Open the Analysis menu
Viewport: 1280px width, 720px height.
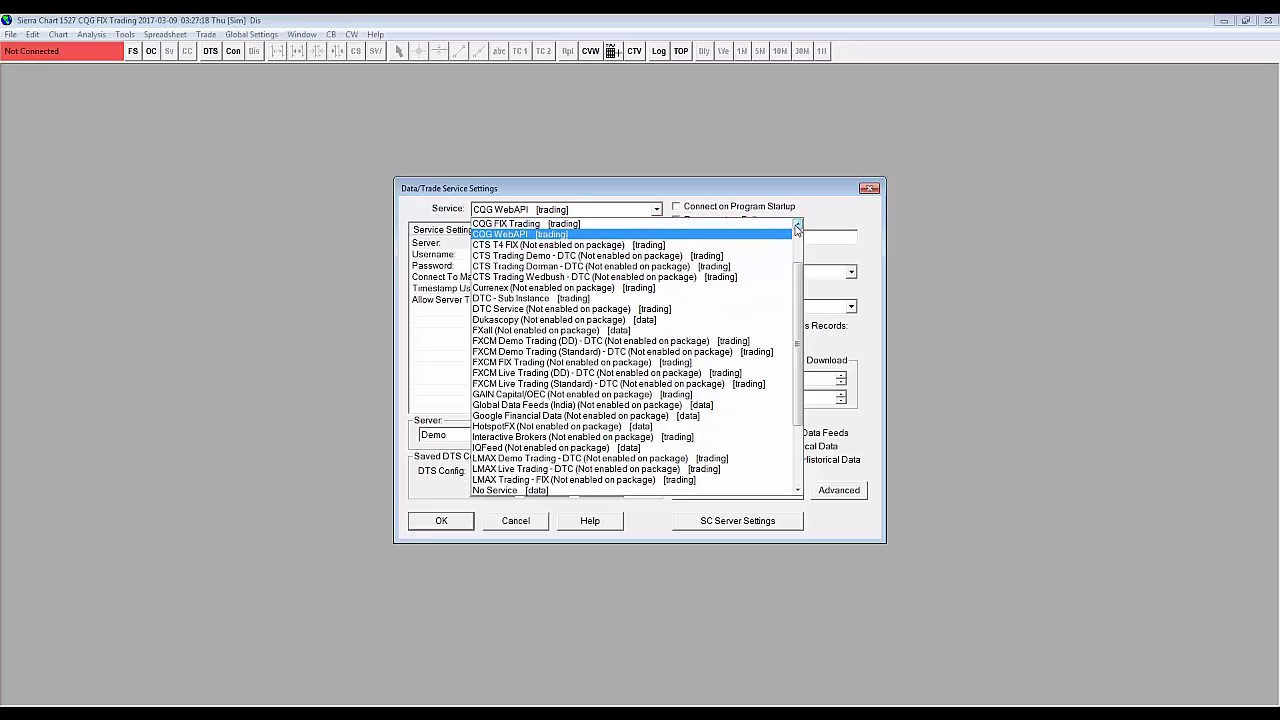pyautogui.click(x=91, y=35)
